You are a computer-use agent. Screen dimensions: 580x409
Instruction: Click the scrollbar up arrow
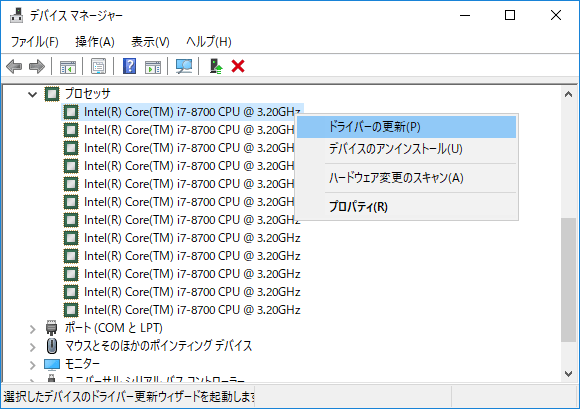[569, 94]
